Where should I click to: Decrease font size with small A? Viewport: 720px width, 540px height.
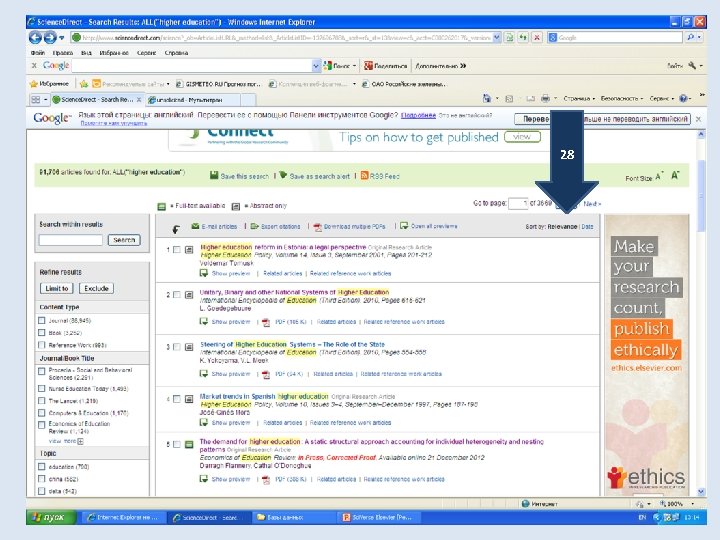coord(659,176)
